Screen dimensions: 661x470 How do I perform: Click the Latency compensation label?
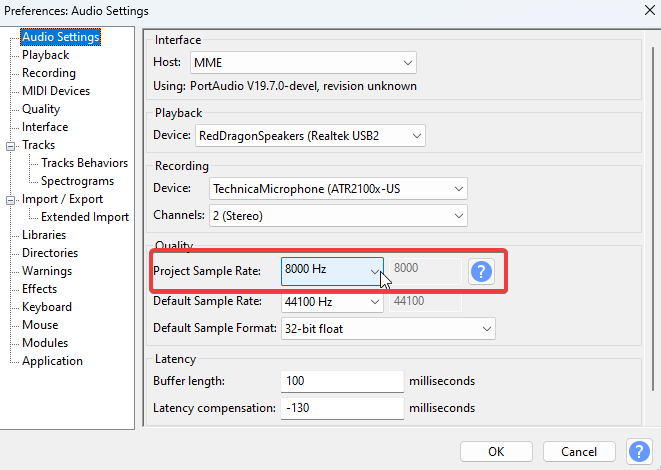pyautogui.click(x=214, y=408)
